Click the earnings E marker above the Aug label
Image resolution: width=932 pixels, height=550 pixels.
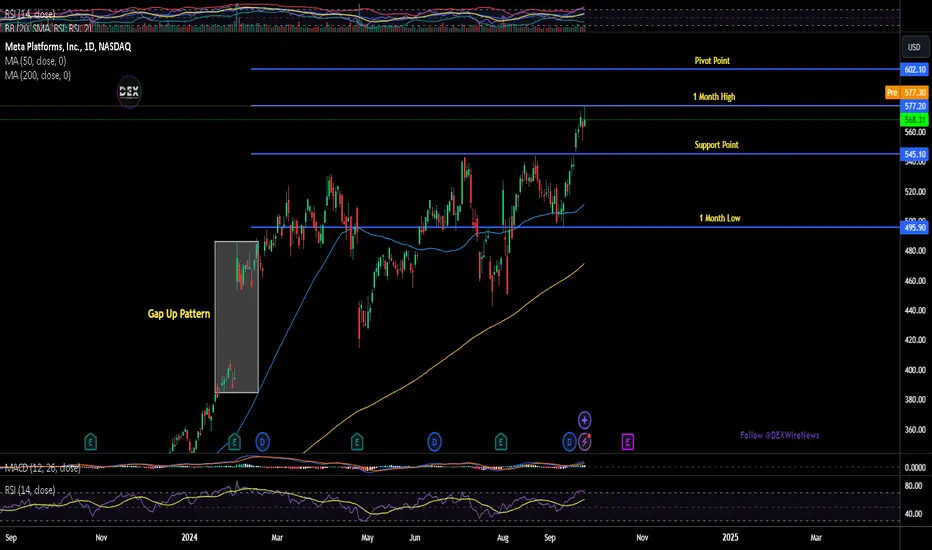(x=501, y=442)
